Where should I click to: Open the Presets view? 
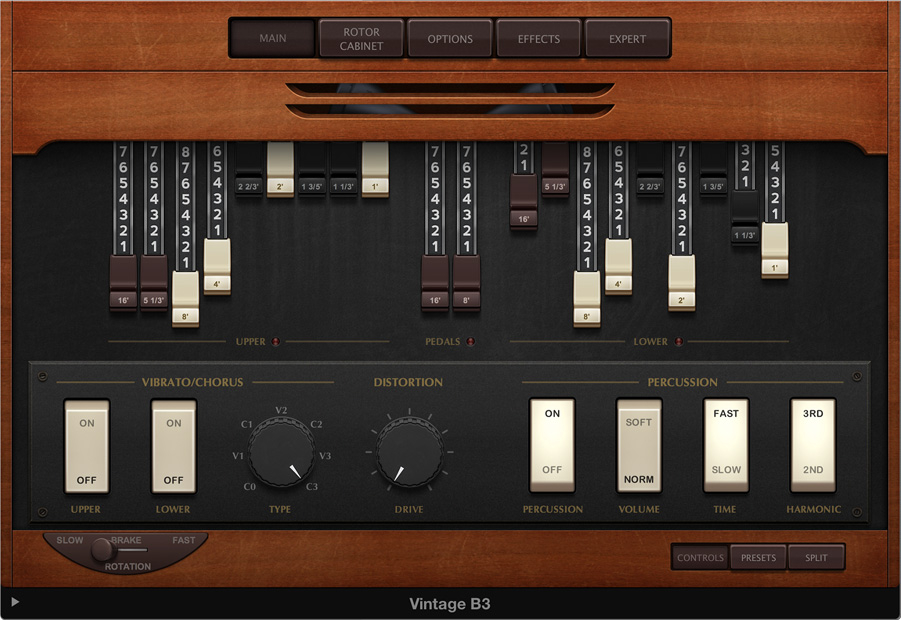(758, 558)
